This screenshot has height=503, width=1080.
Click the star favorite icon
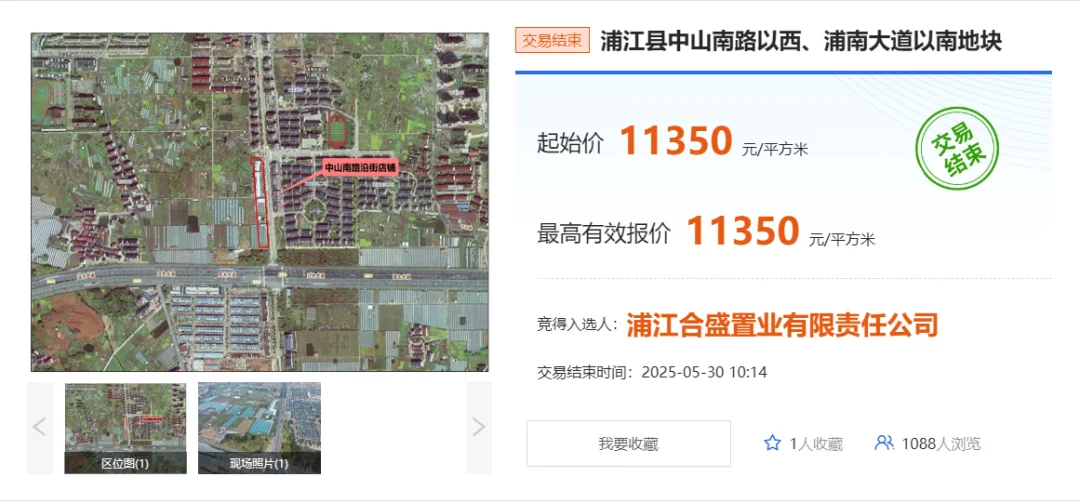772,443
